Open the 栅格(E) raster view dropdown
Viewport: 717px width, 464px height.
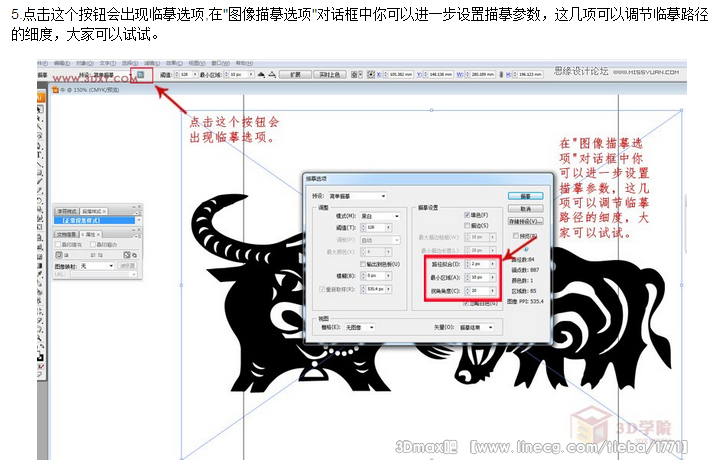tap(359, 327)
